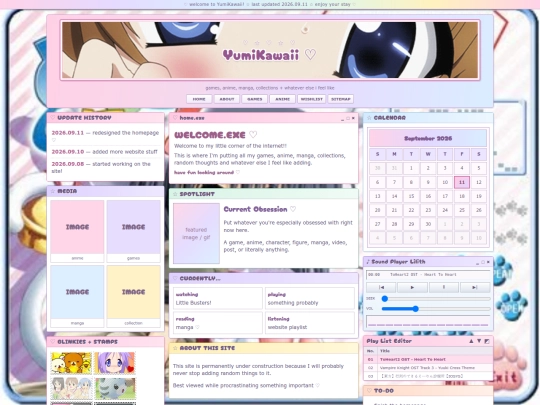Click the No. column header in playlist

(x=371, y=351)
